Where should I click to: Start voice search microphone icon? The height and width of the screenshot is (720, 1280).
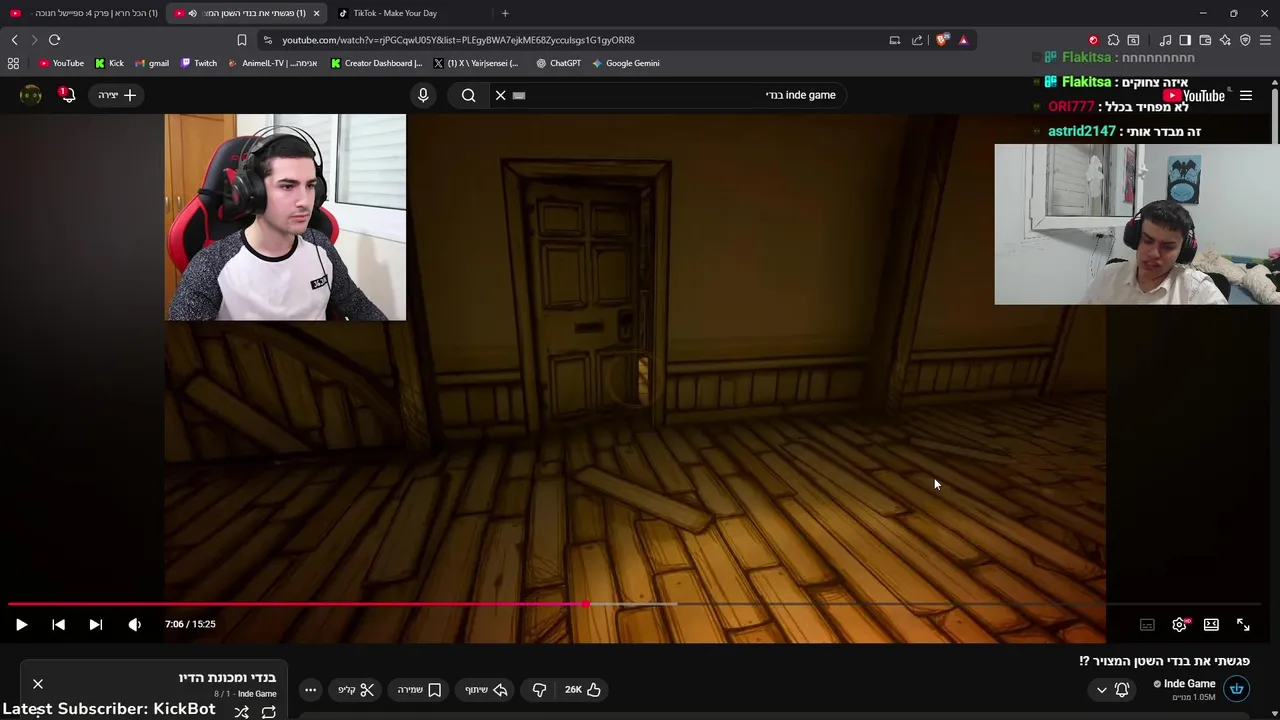[x=423, y=95]
